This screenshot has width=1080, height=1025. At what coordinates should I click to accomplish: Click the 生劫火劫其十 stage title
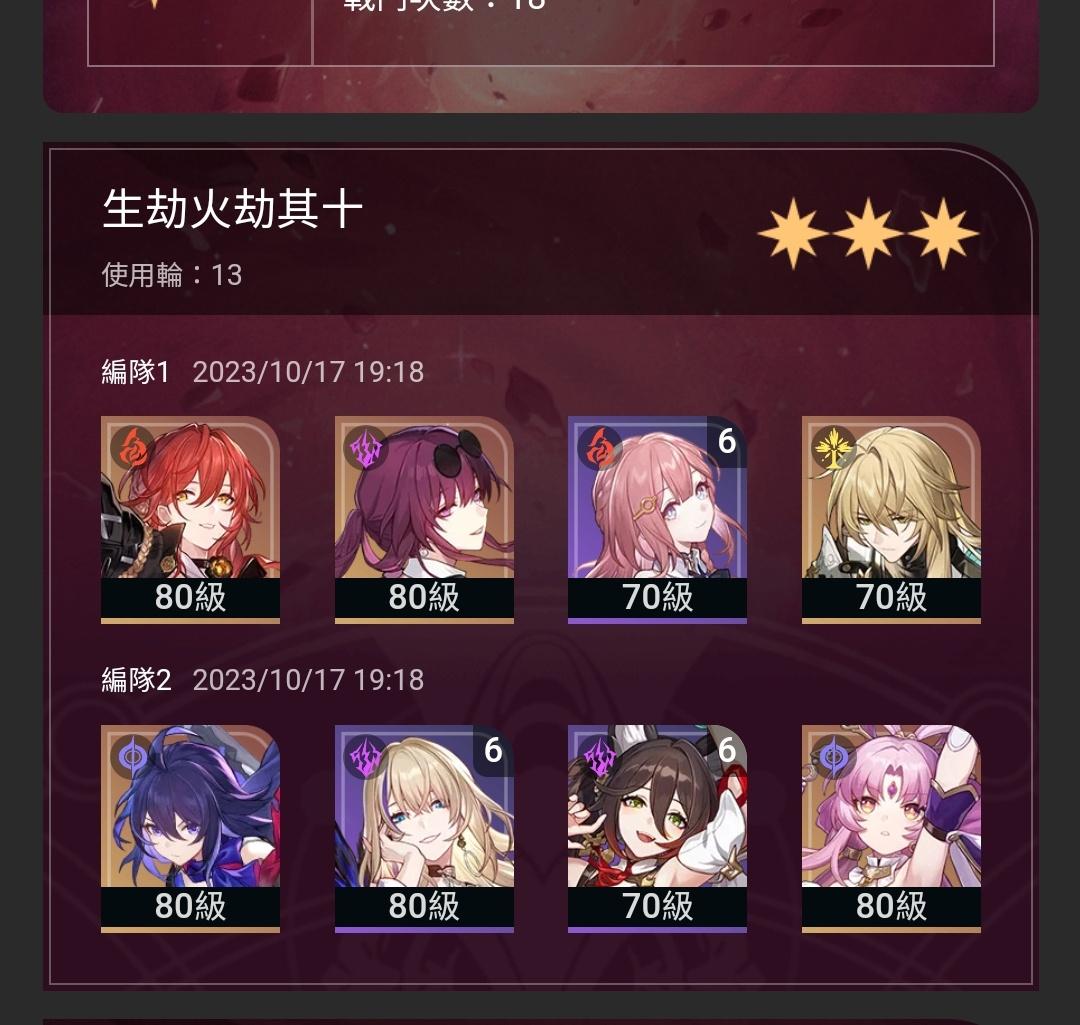(x=232, y=209)
